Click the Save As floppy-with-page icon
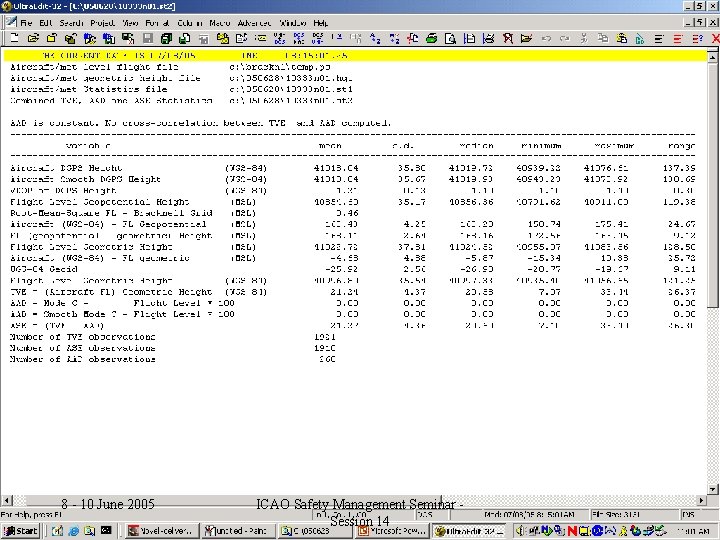This screenshot has height=540, width=720. [x=185, y=39]
